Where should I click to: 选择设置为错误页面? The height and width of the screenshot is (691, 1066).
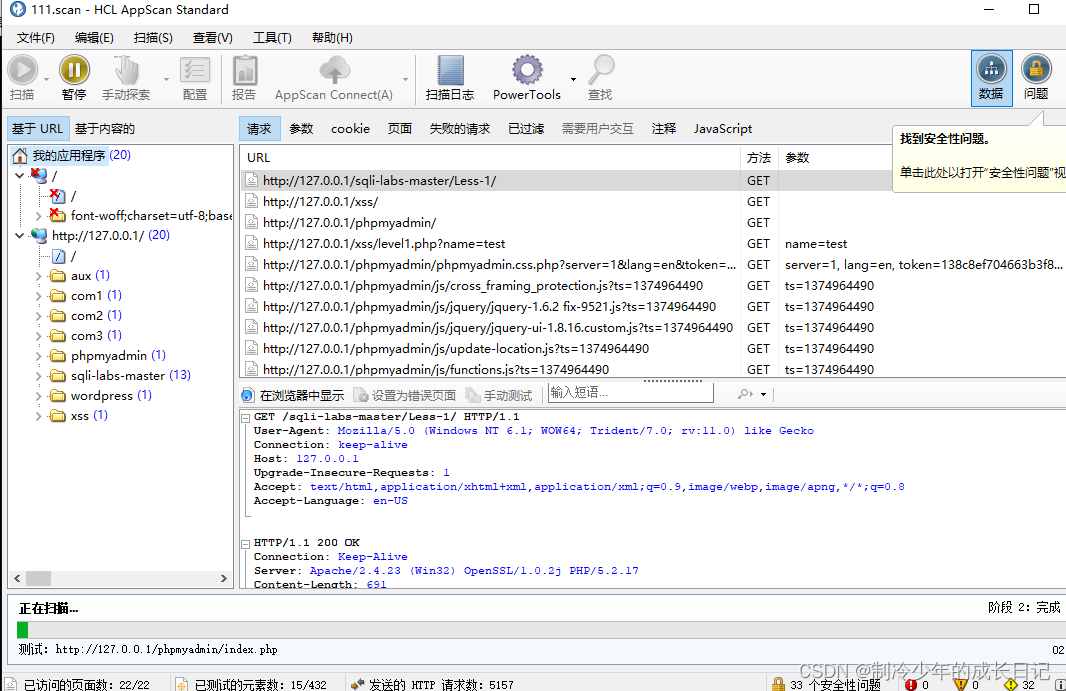[x=404, y=394]
